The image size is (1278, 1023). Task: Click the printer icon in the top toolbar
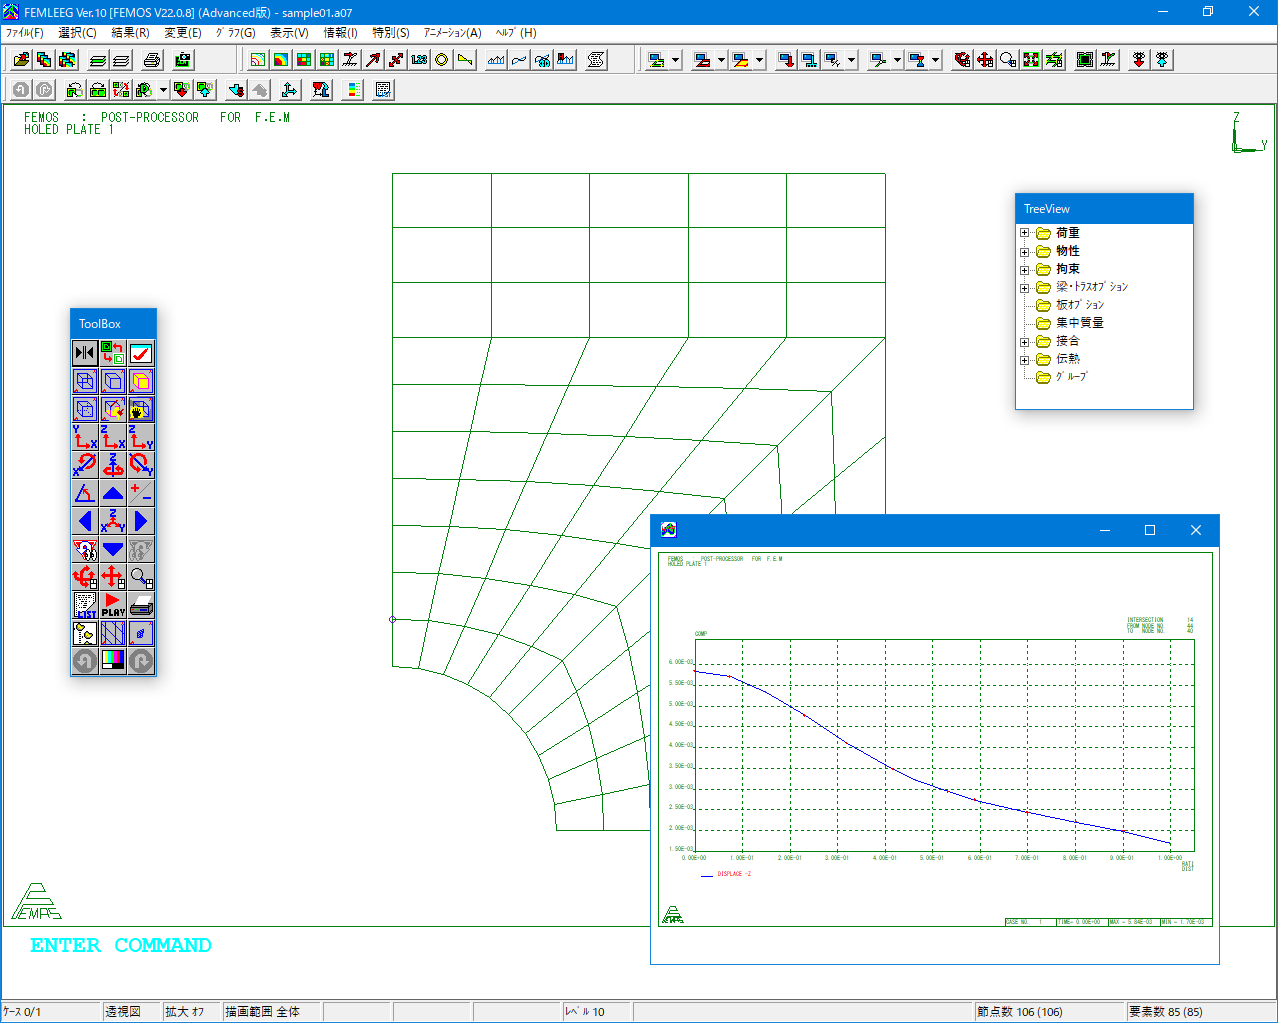152,60
